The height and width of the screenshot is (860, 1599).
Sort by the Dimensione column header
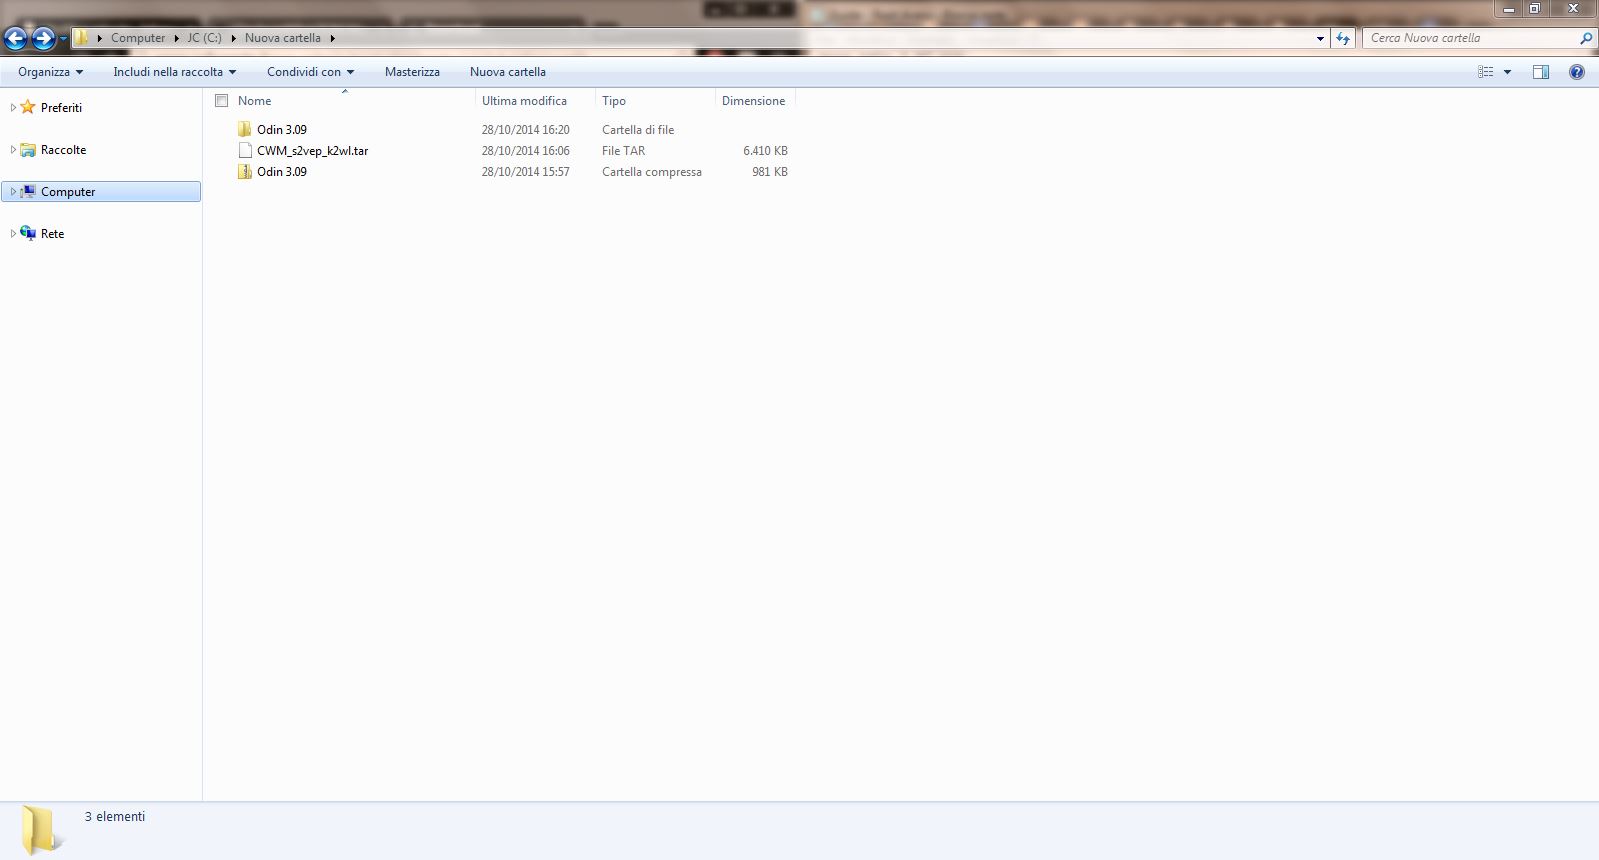[x=754, y=101]
